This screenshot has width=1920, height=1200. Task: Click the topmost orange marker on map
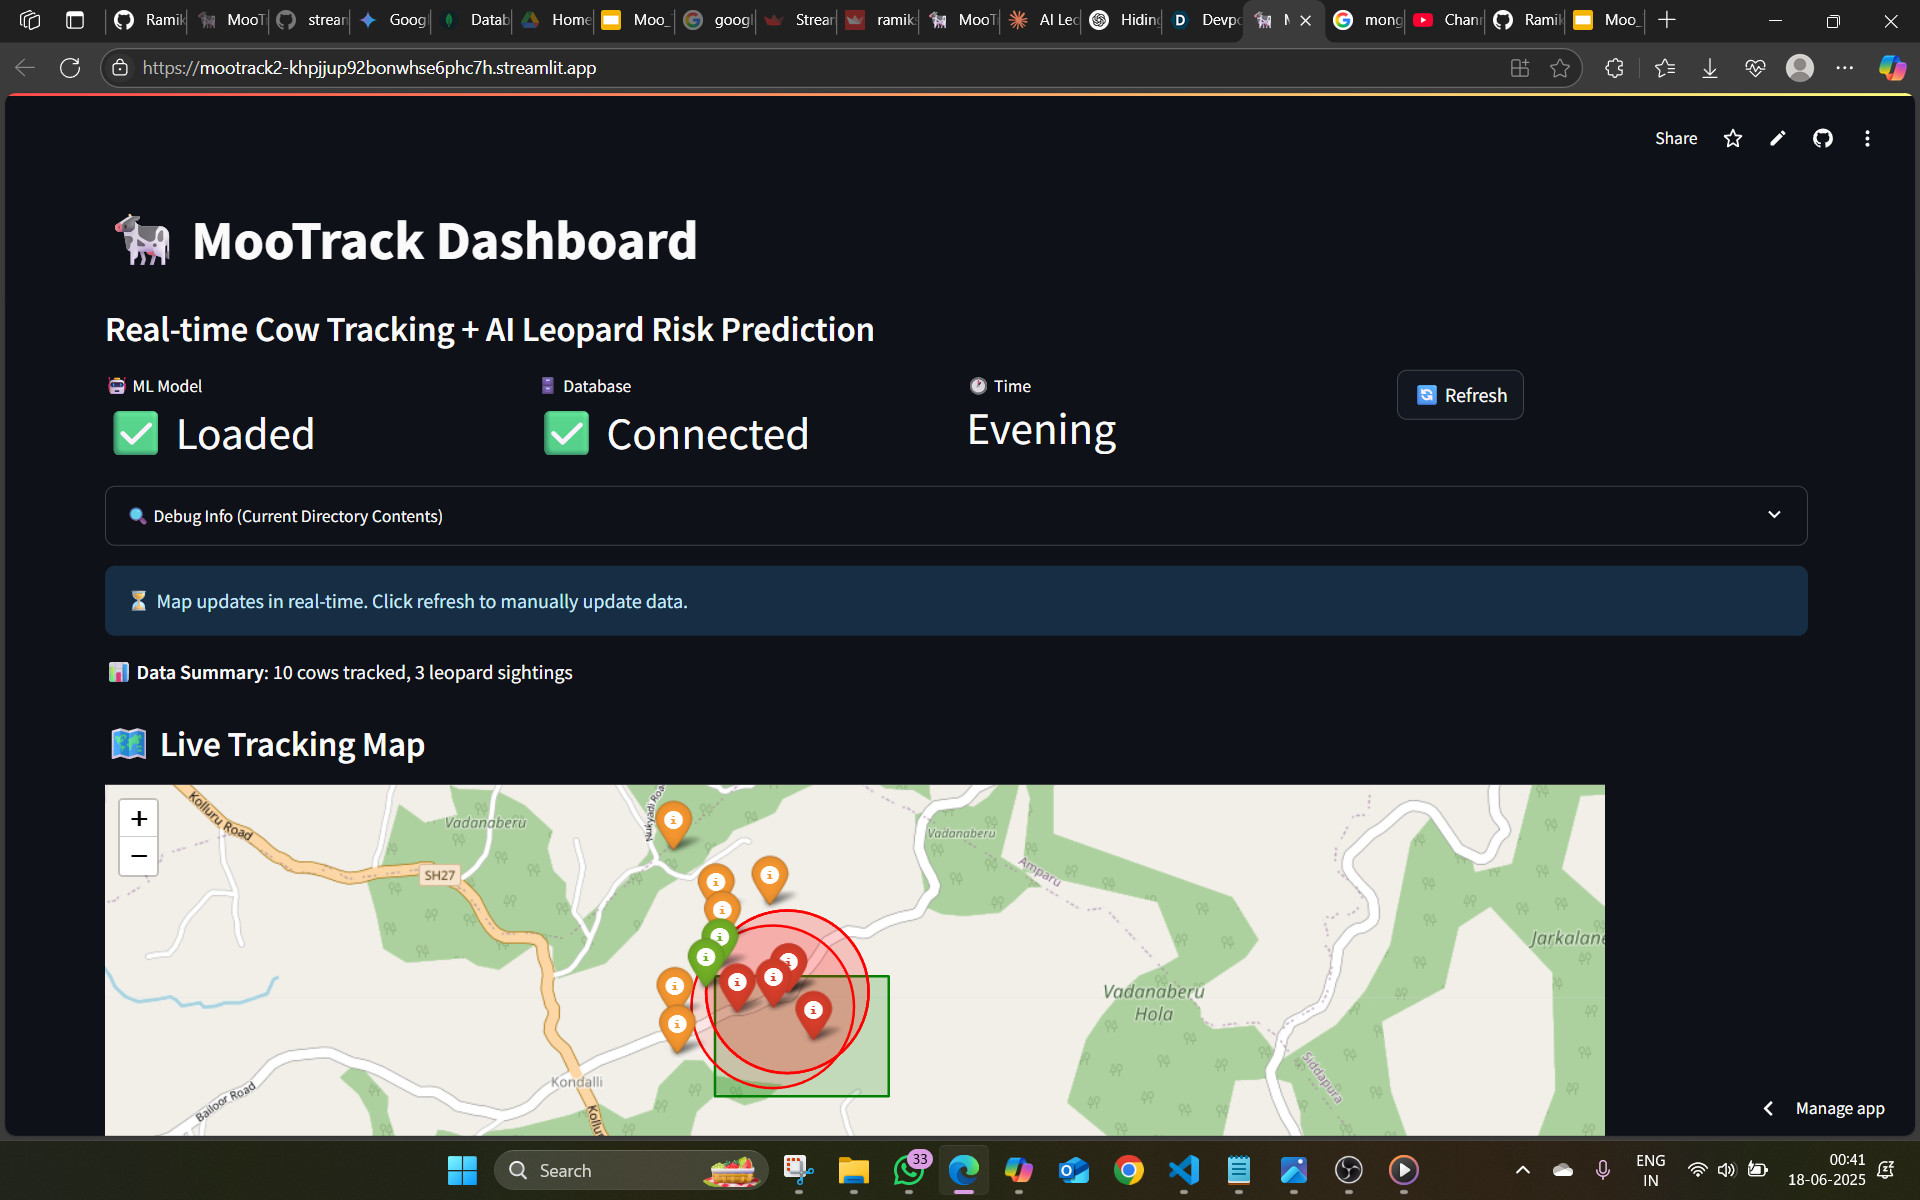pyautogui.click(x=673, y=821)
